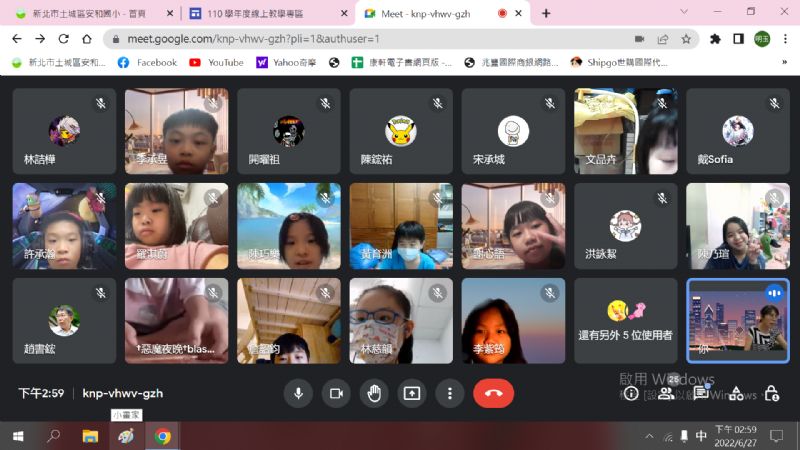Toggle Chrome side panel icon
The width and height of the screenshot is (800, 450).
pos(738,39)
